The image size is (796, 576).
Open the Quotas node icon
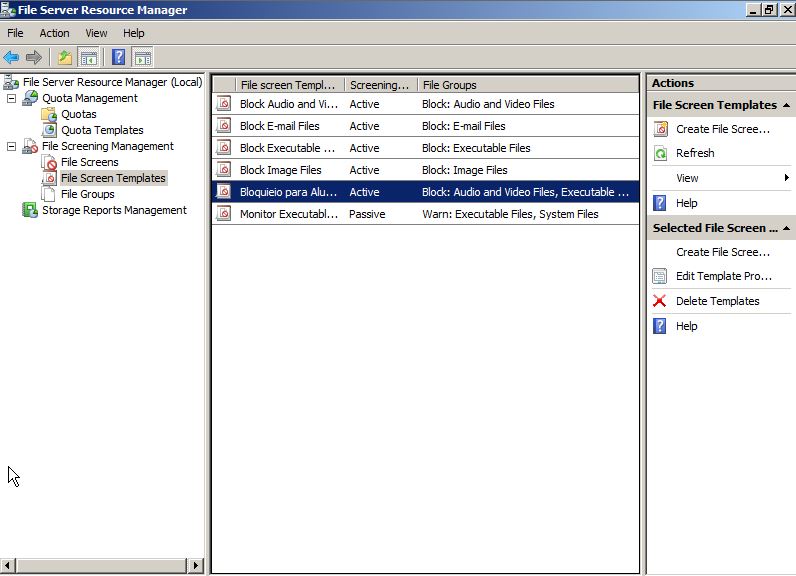coord(49,114)
